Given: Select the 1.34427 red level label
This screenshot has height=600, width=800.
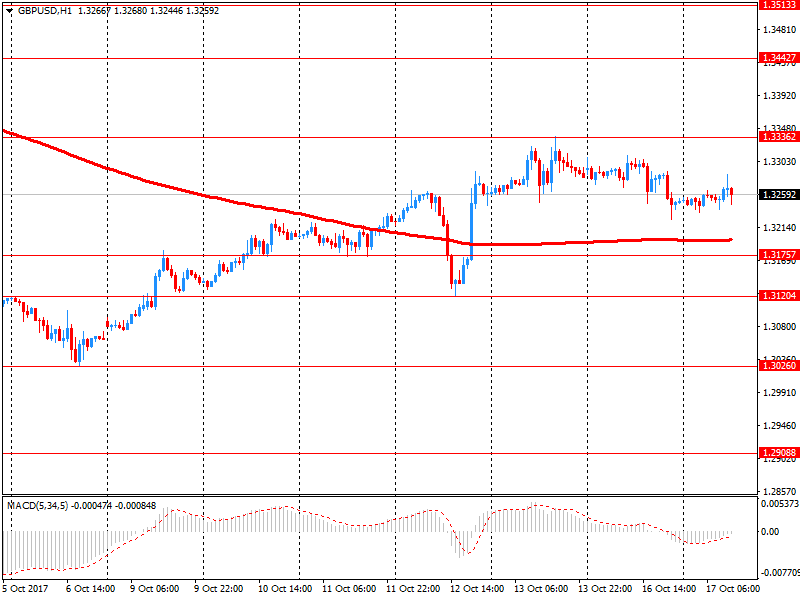Looking at the screenshot, I should pyautogui.click(x=779, y=58).
